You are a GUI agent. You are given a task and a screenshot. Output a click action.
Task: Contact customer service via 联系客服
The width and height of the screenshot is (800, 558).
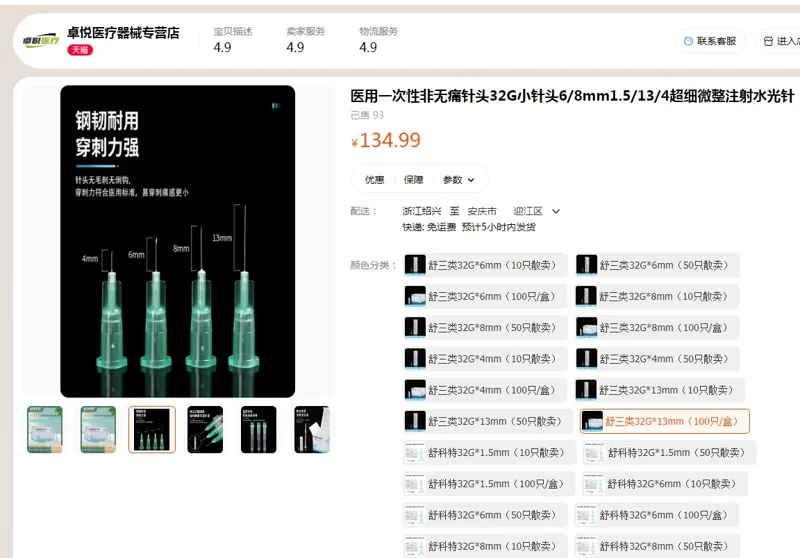click(x=711, y=41)
